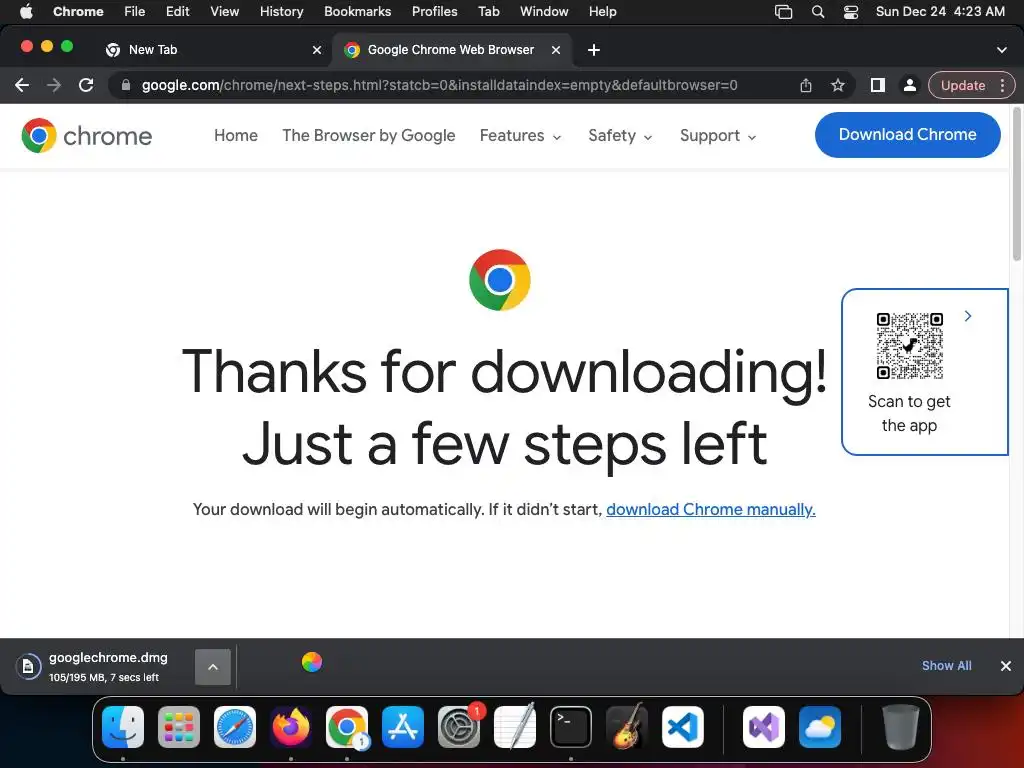Open TextEdit from the dock
The width and height of the screenshot is (1024, 768).
pyautogui.click(x=515, y=727)
